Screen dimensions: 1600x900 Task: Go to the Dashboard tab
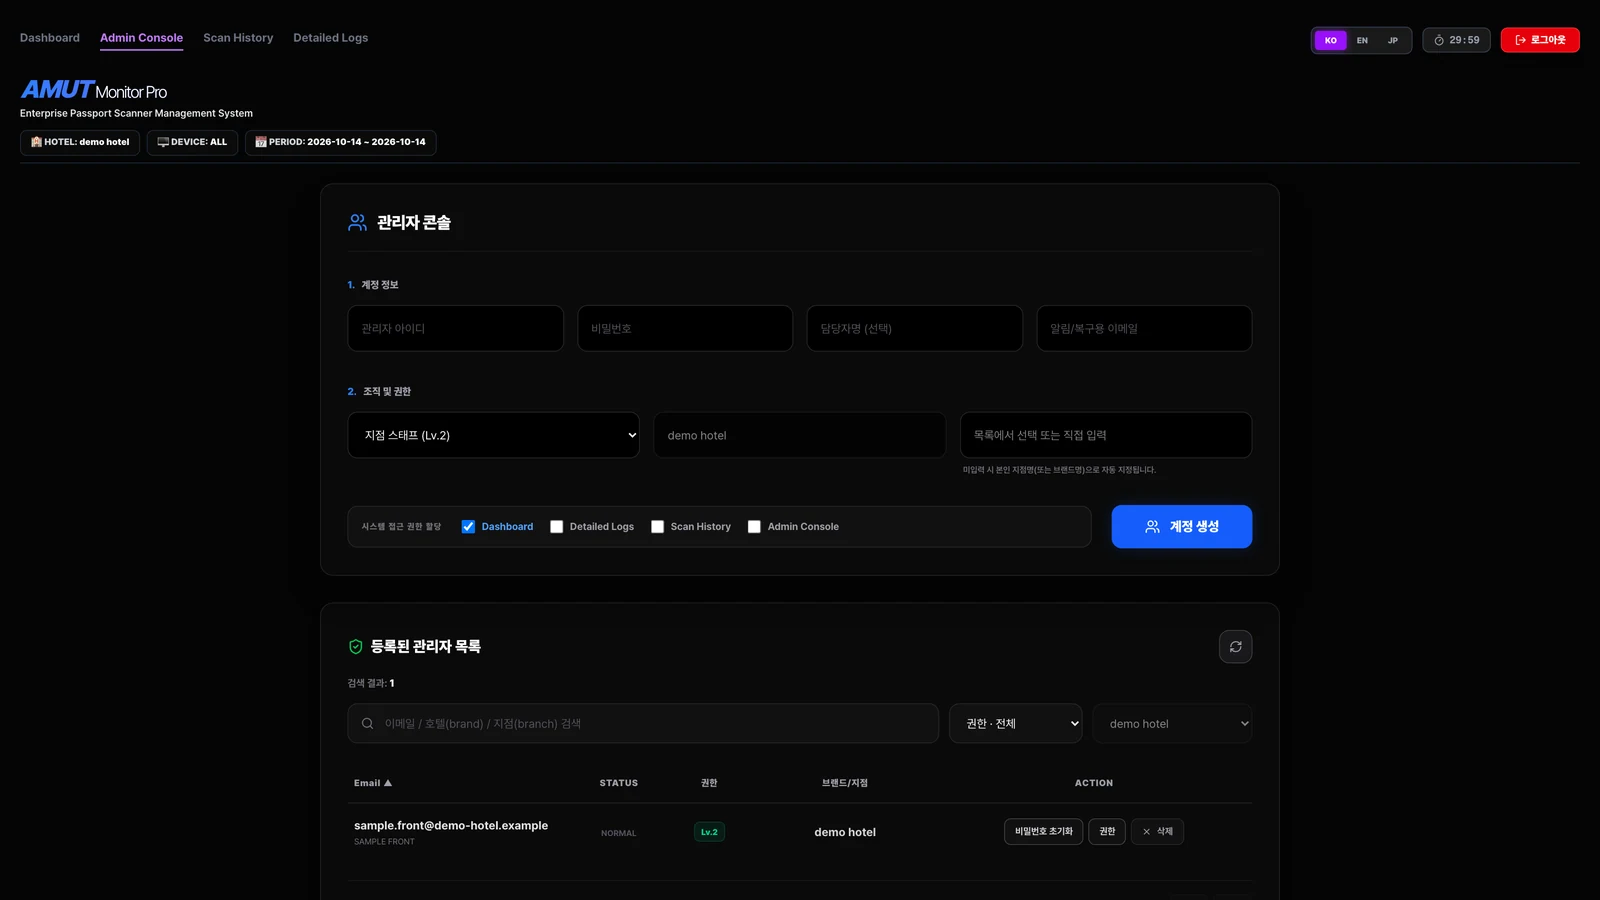point(50,38)
